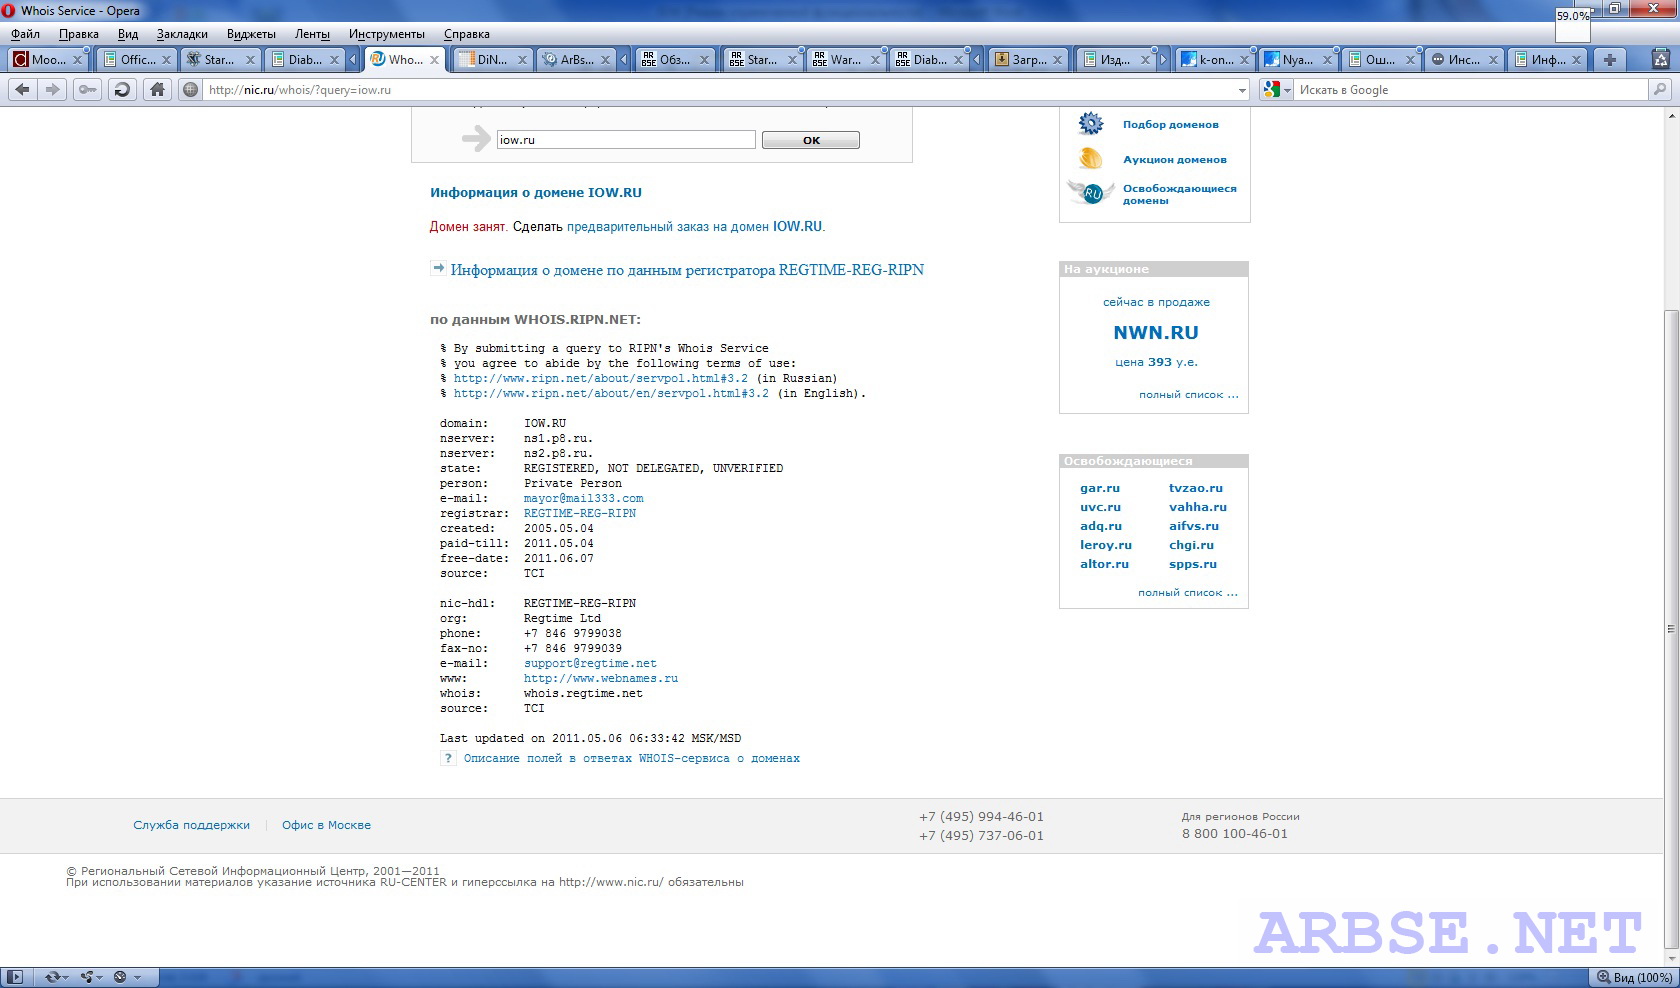Viewport: 1680px width, 988px height.
Task: Click the magnifier search button in search field
Action: coord(1660,89)
